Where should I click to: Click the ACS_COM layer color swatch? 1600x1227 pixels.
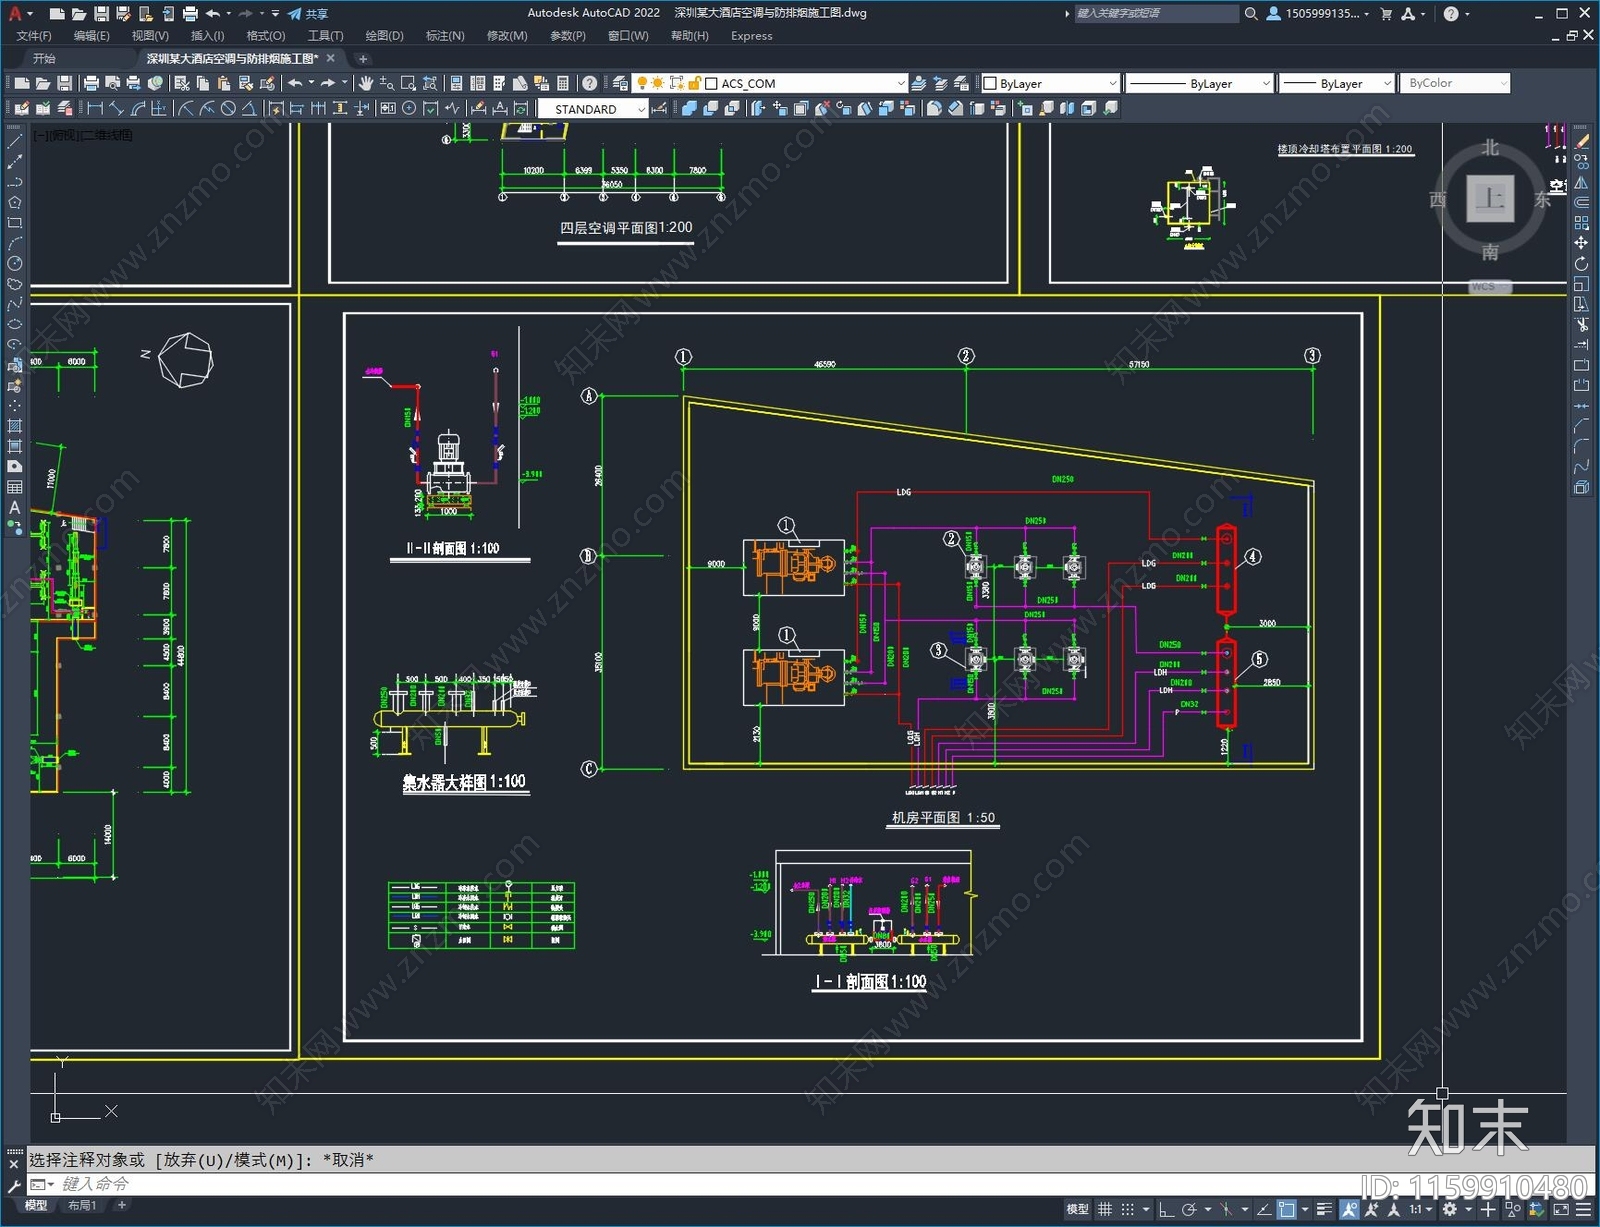point(711,84)
